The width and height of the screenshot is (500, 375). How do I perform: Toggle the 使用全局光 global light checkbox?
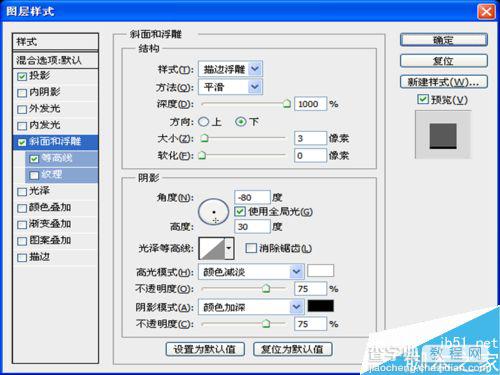pos(240,212)
